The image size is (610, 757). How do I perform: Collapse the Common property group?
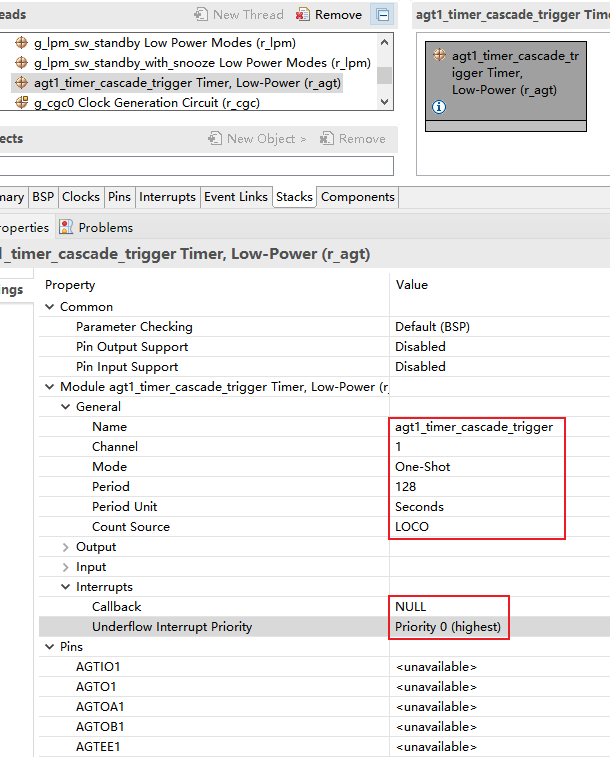point(50,307)
